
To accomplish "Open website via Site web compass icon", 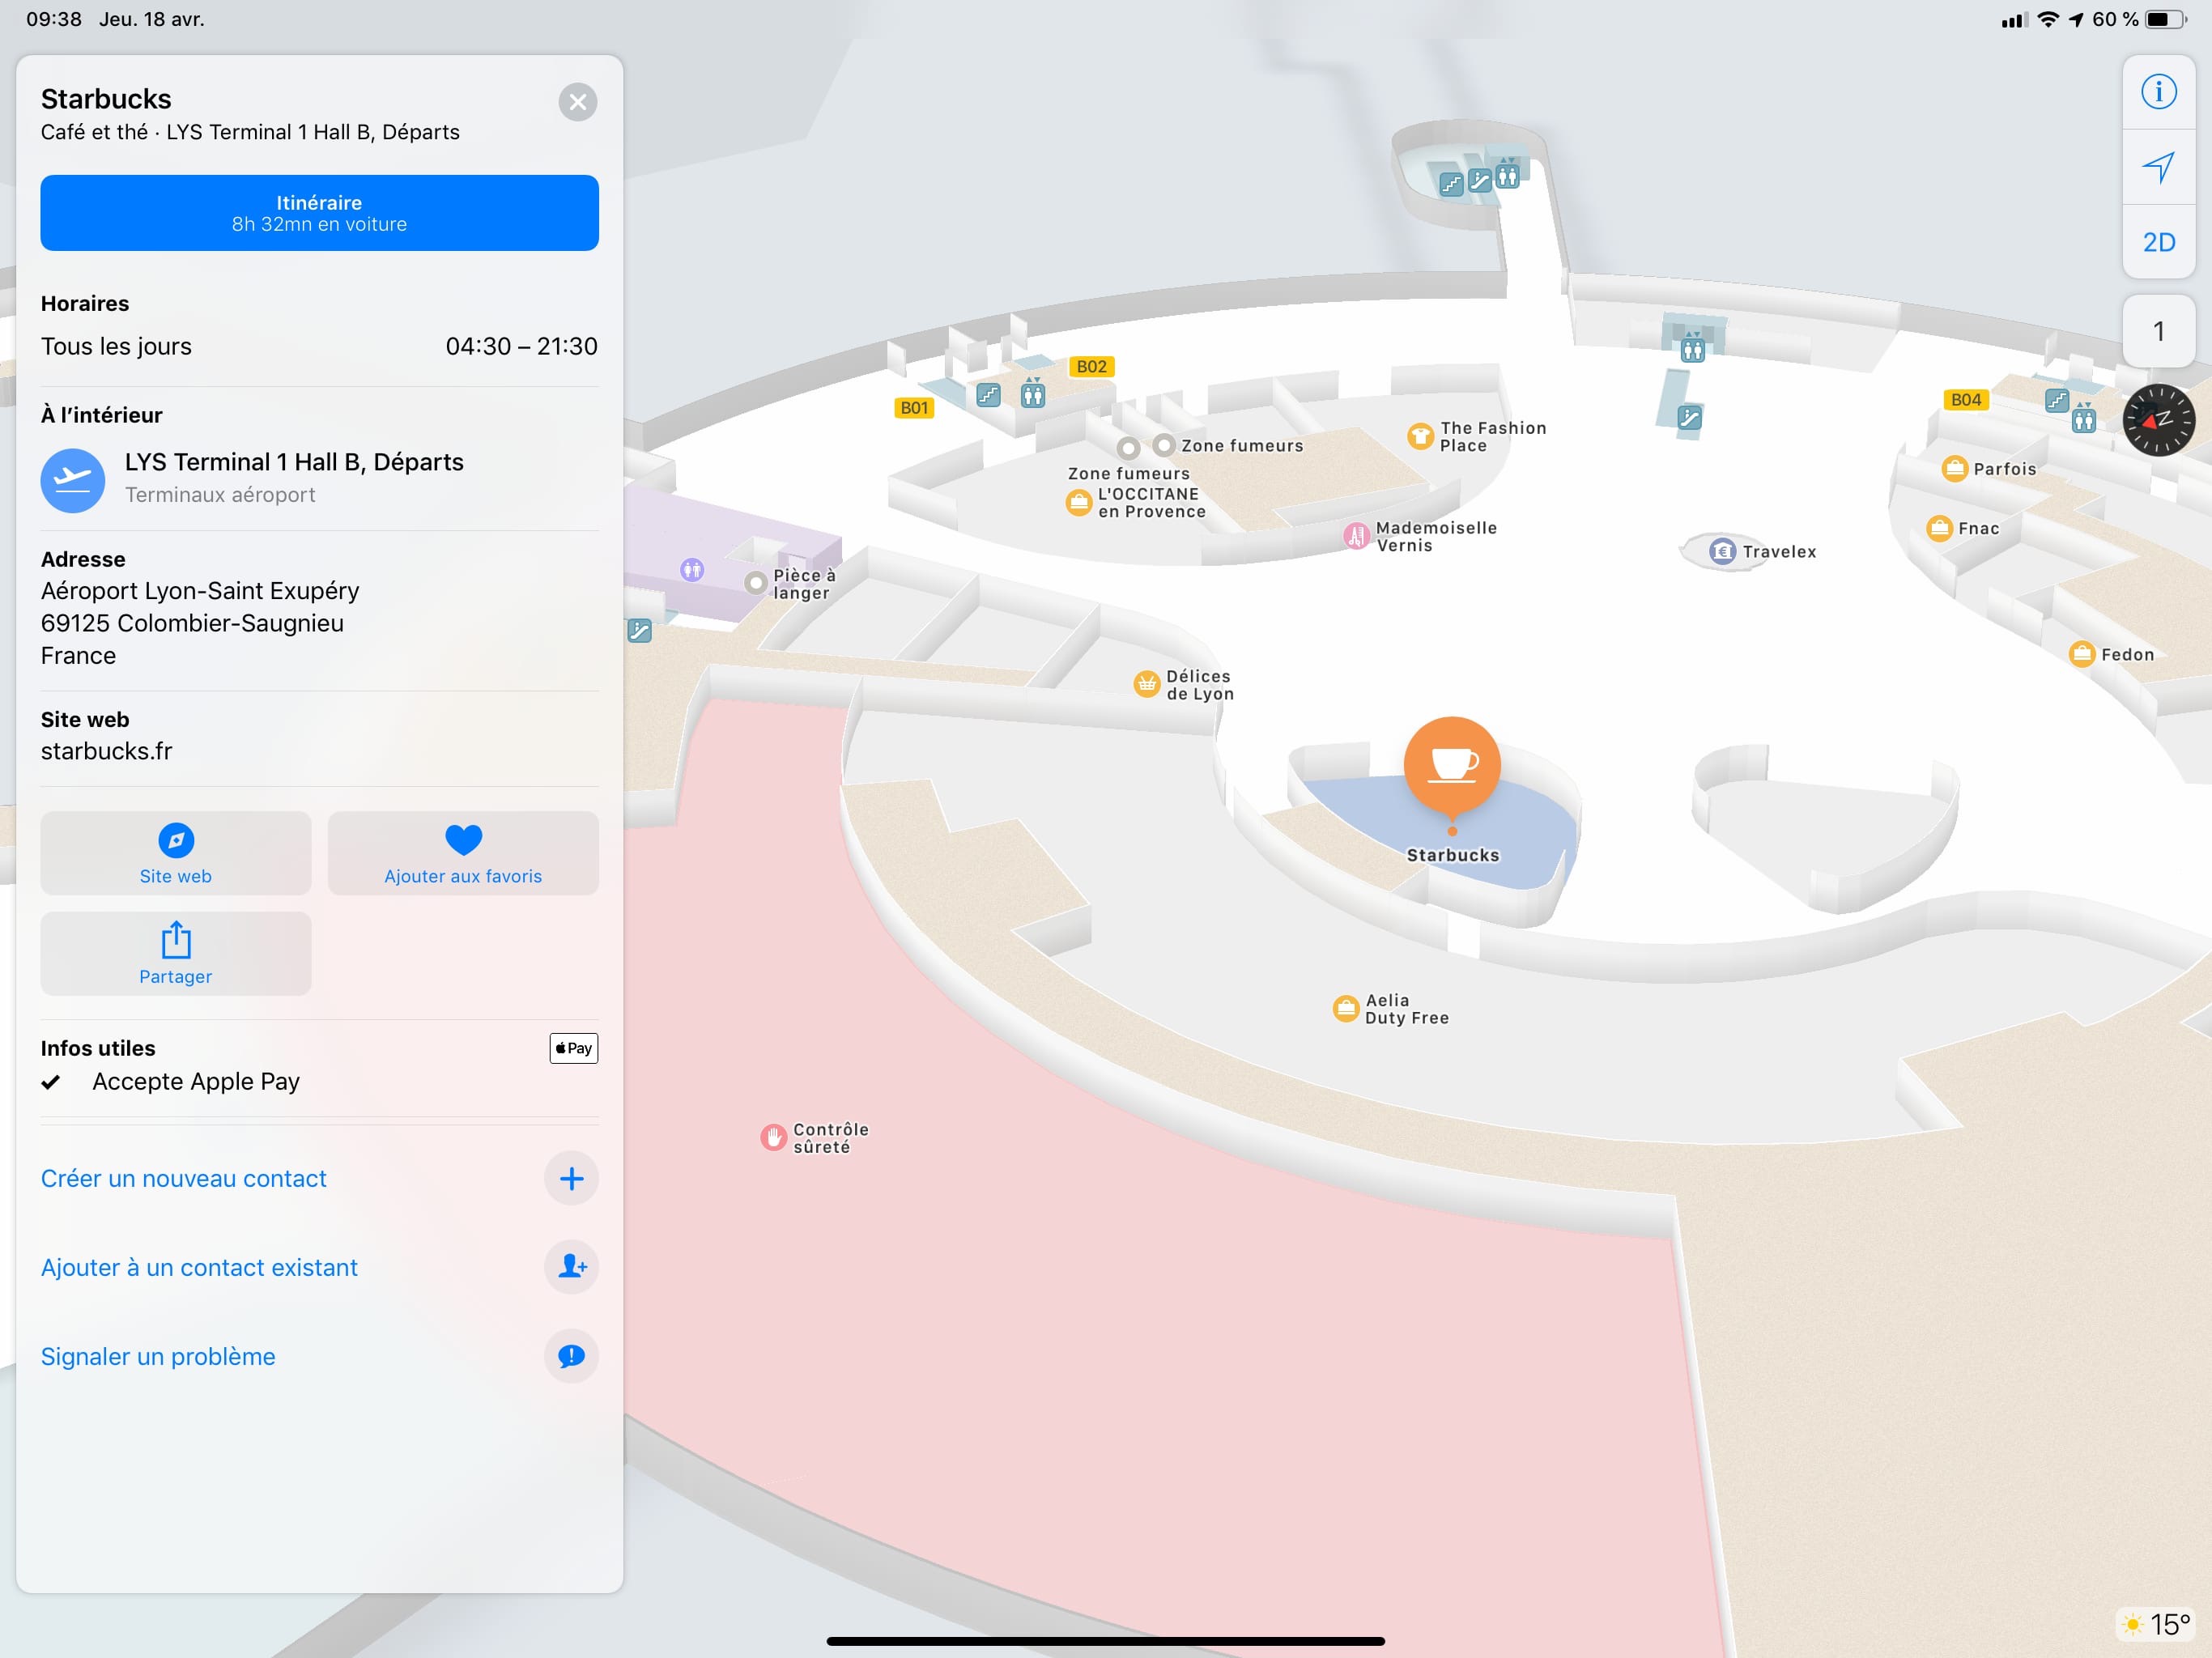I will point(175,840).
